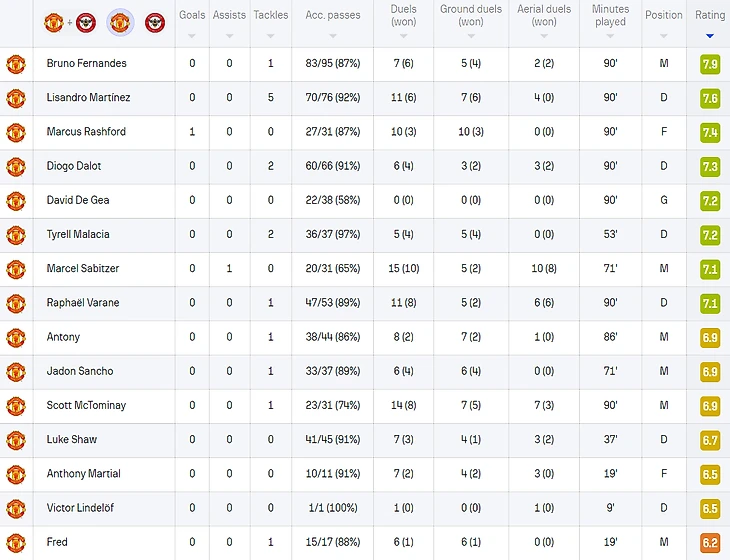Click the Minutes played column header
730x560 pixels.
[x=610, y=15]
